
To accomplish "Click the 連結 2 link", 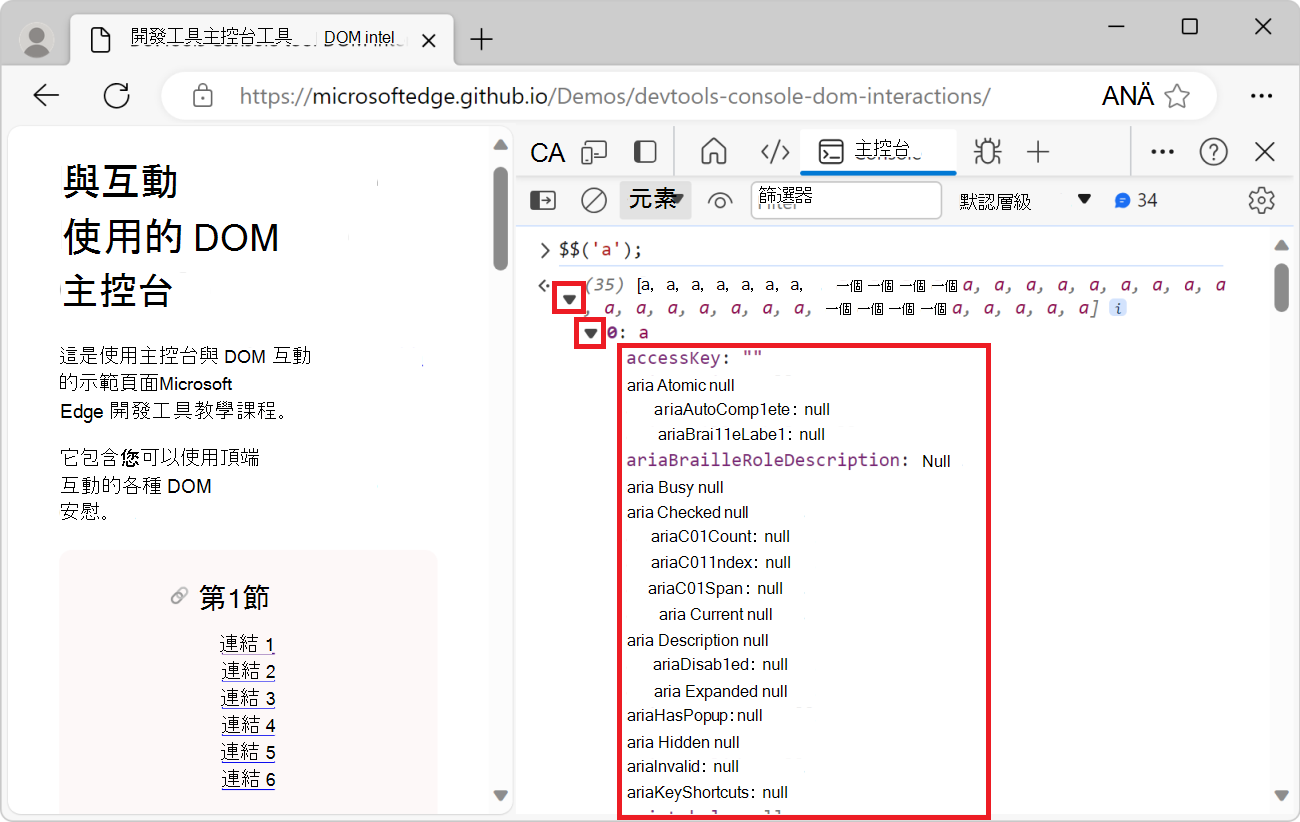I will pos(248,671).
